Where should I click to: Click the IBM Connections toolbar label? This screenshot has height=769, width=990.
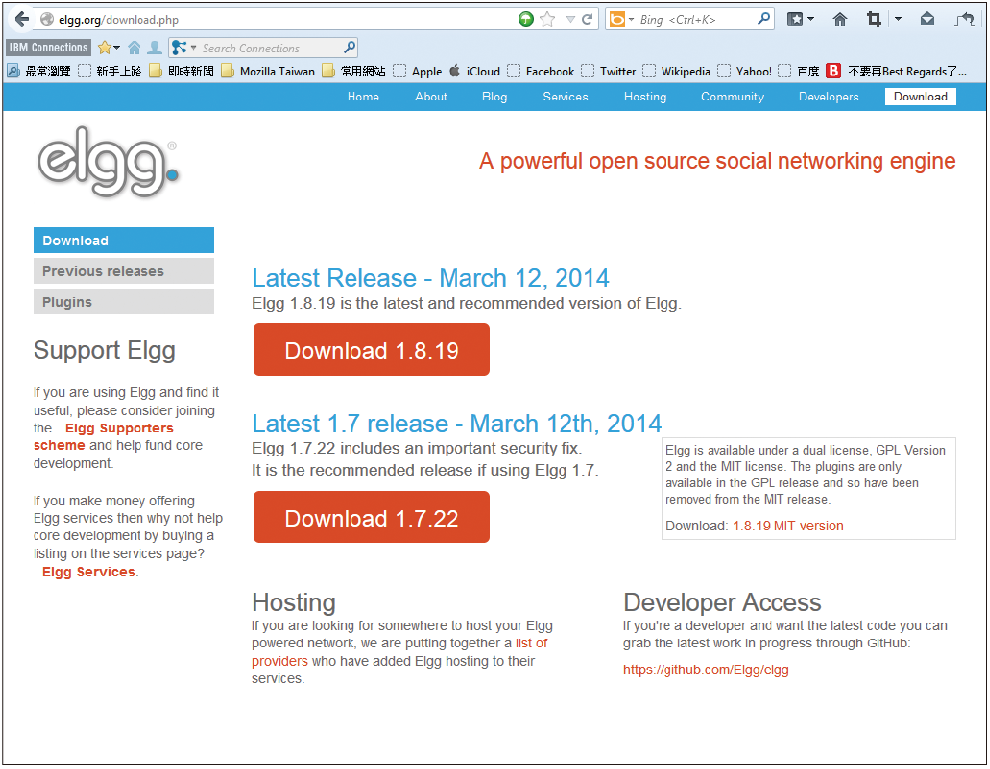(x=49, y=47)
